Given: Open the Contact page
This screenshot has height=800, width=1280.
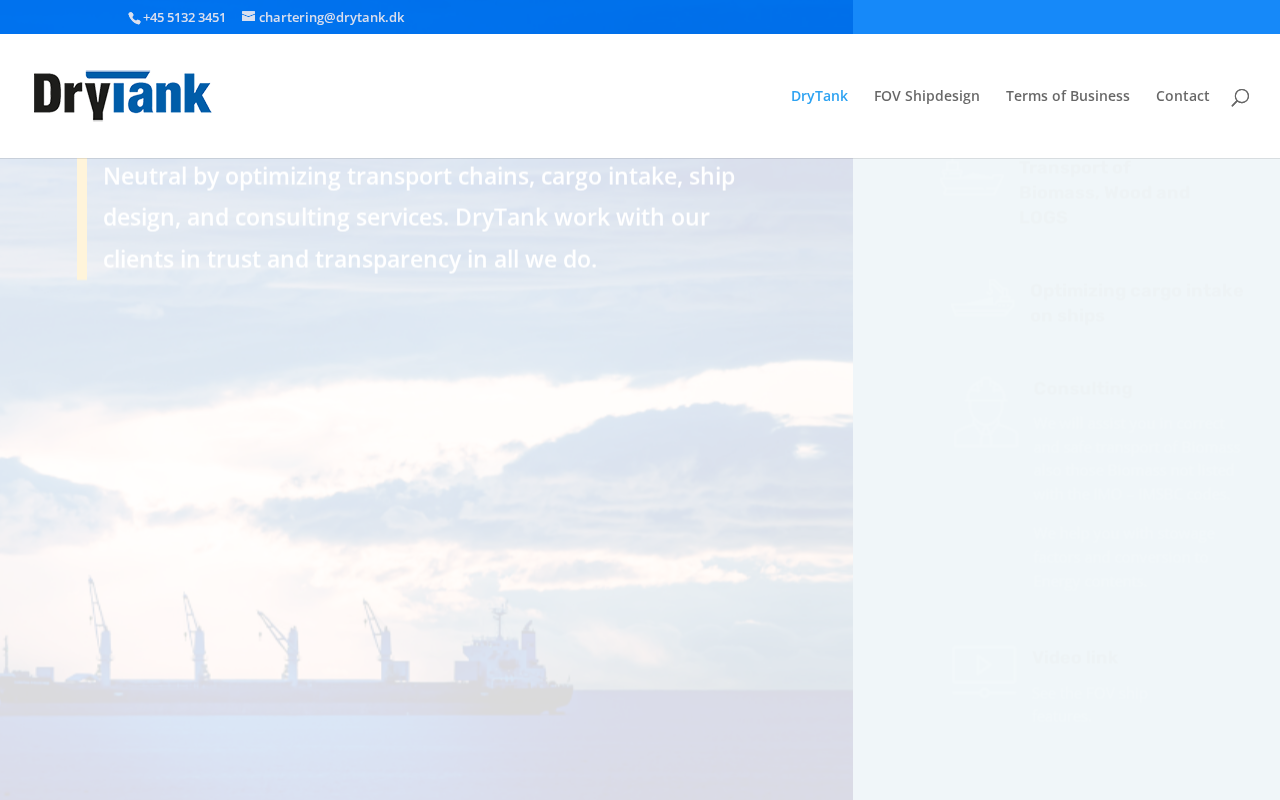Looking at the screenshot, I should pyautogui.click(x=1183, y=96).
